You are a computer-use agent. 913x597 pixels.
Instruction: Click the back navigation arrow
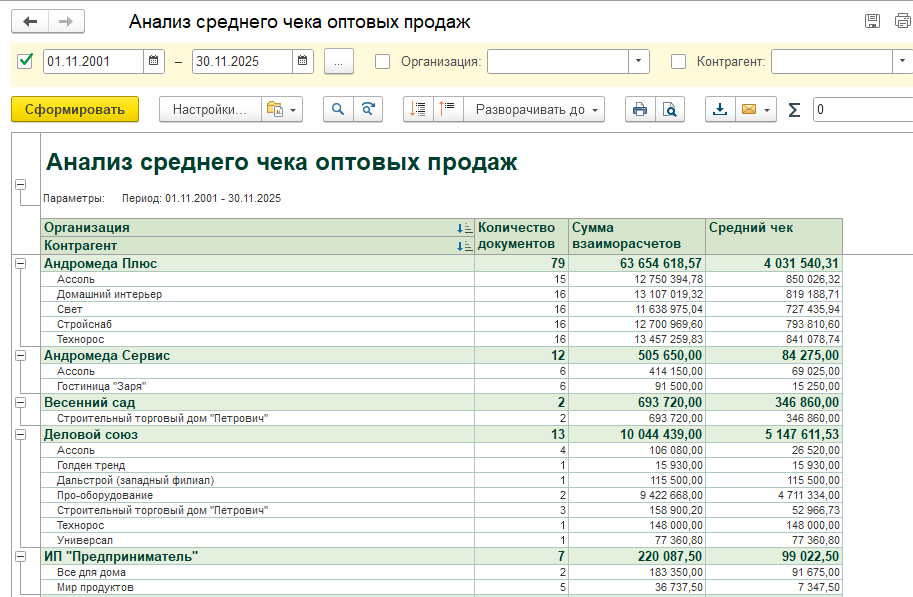pos(30,22)
